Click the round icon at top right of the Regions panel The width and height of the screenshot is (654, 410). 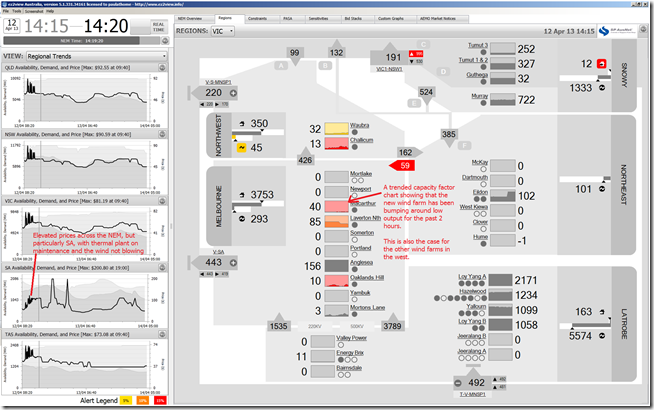click(644, 29)
